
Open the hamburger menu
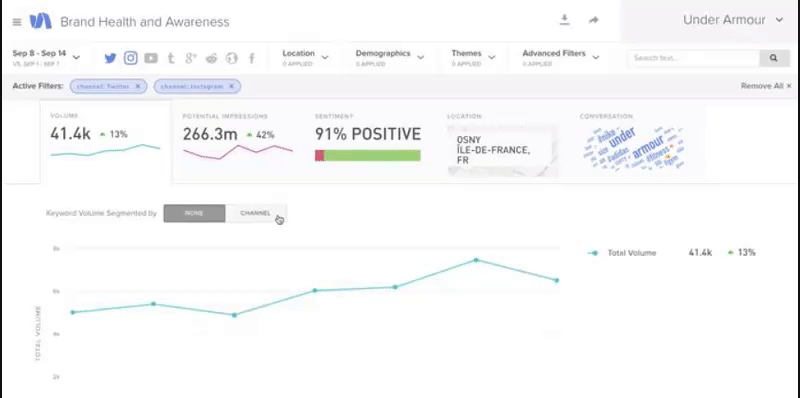tap(17, 22)
